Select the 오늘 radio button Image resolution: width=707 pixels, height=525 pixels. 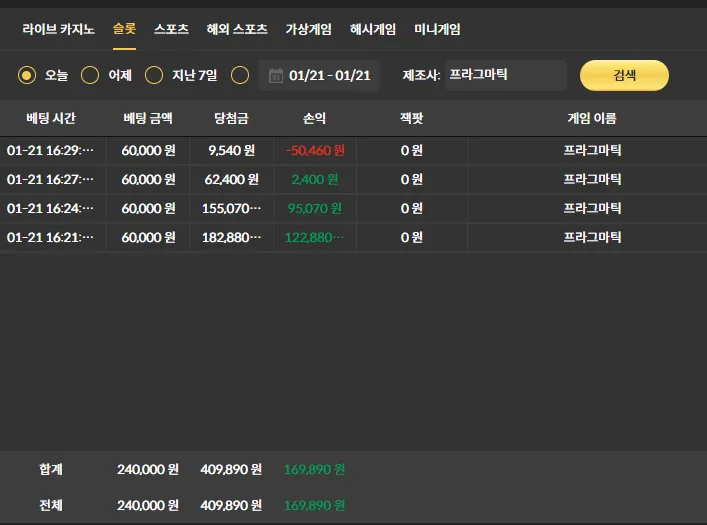click(x=27, y=75)
